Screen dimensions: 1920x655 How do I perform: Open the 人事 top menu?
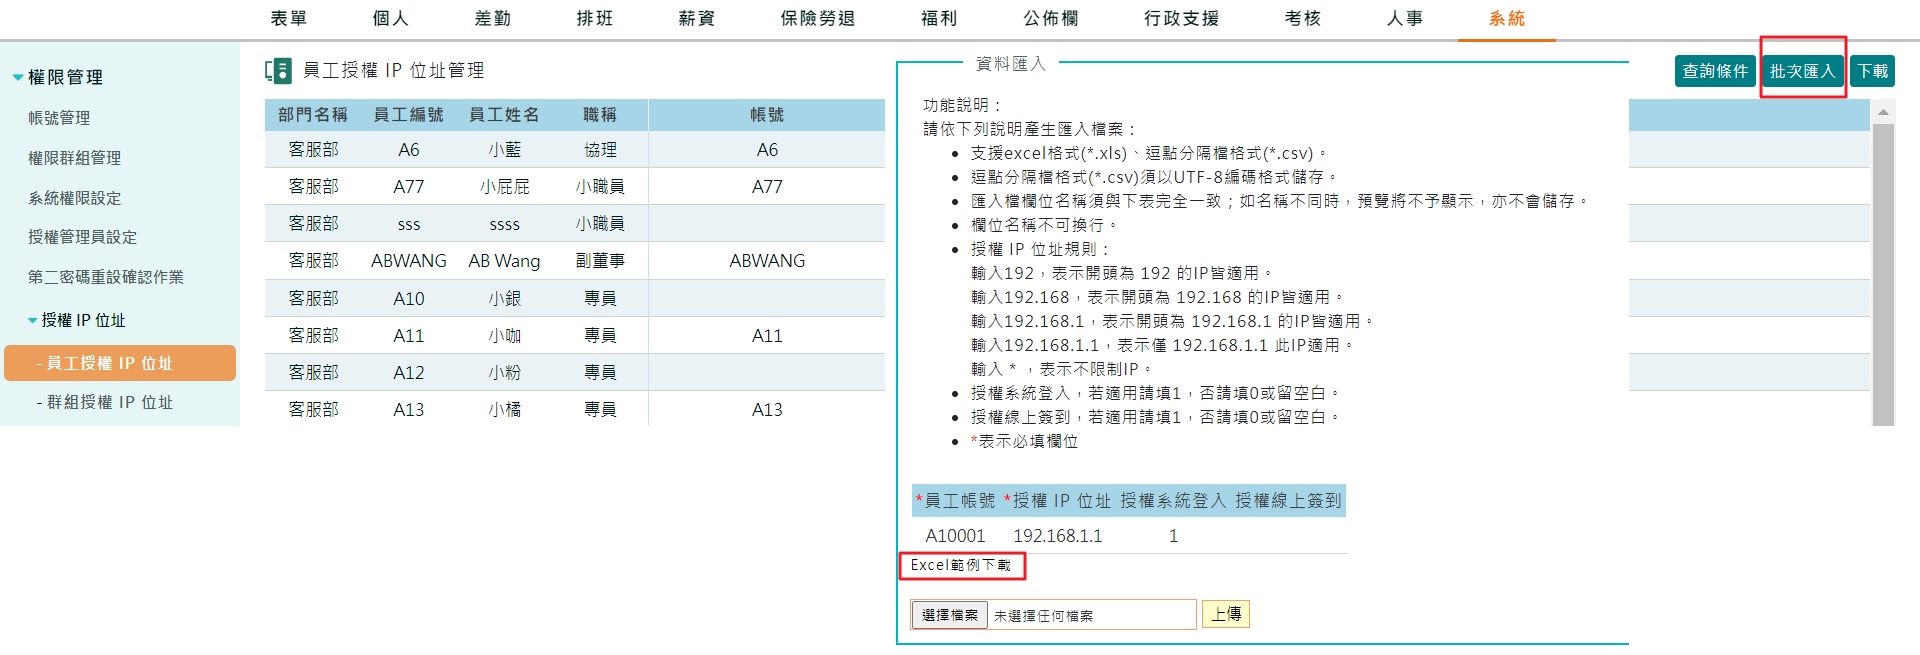[x=1405, y=18]
